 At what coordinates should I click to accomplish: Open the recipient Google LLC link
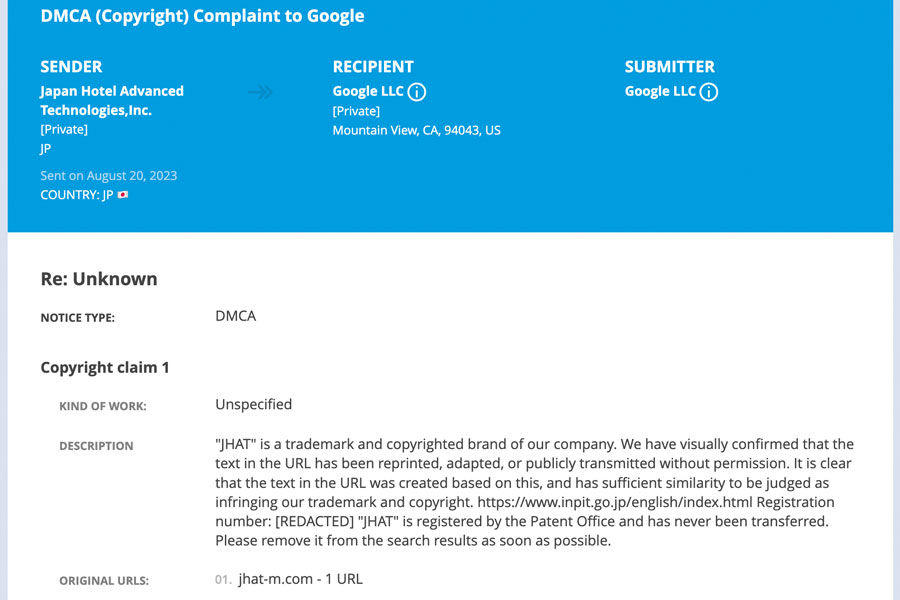coord(368,91)
